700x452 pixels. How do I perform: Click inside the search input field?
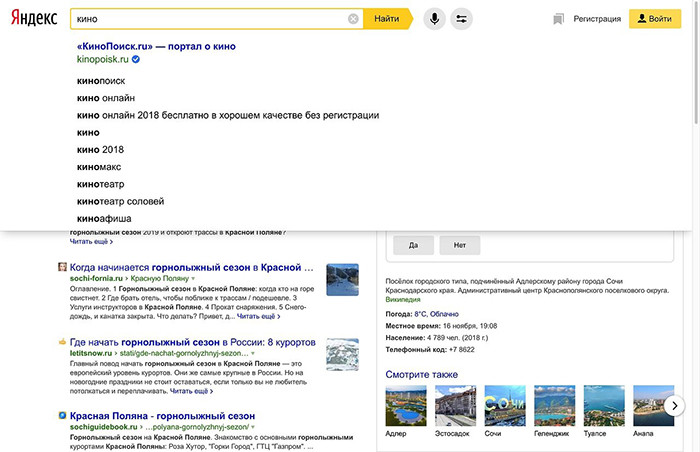200,19
